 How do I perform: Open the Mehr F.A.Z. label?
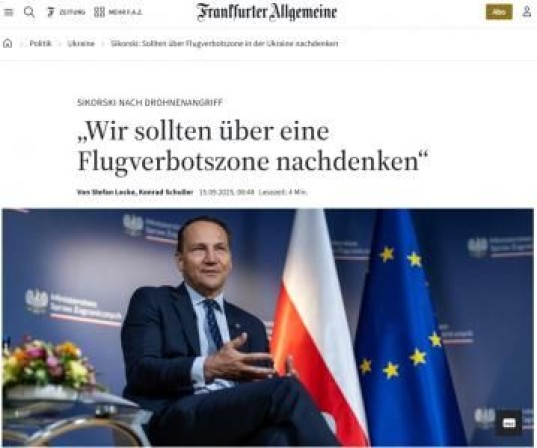pos(125,12)
